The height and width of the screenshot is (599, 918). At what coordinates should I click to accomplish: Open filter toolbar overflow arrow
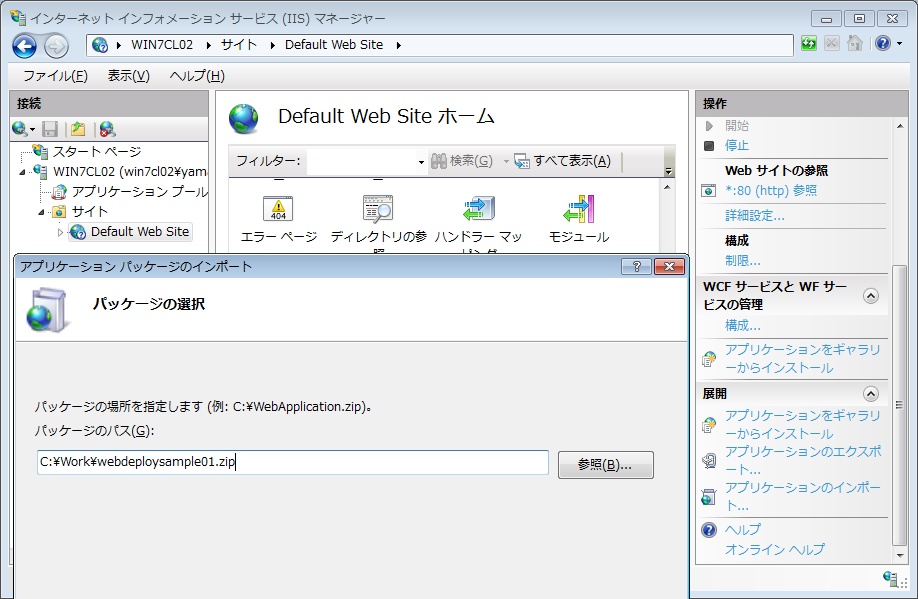(x=668, y=170)
